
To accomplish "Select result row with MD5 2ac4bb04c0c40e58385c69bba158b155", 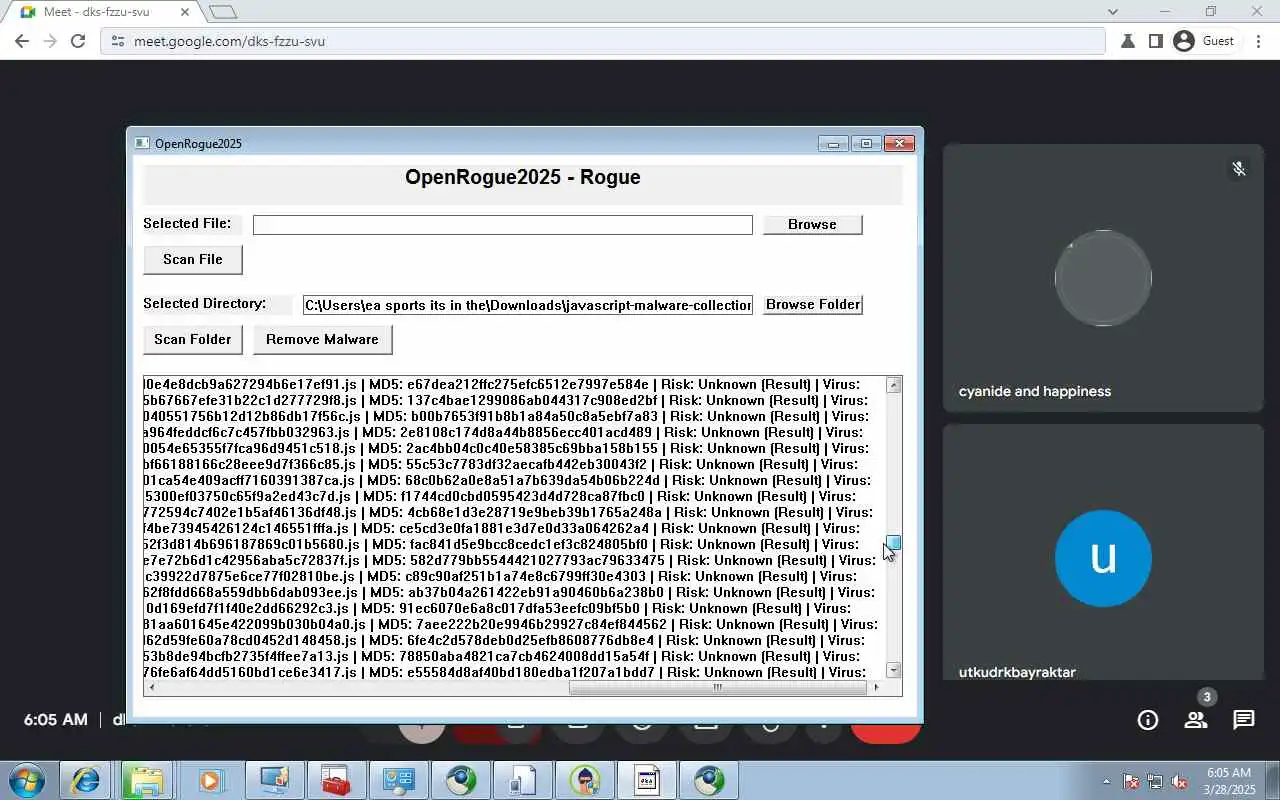I will click(x=515, y=448).
